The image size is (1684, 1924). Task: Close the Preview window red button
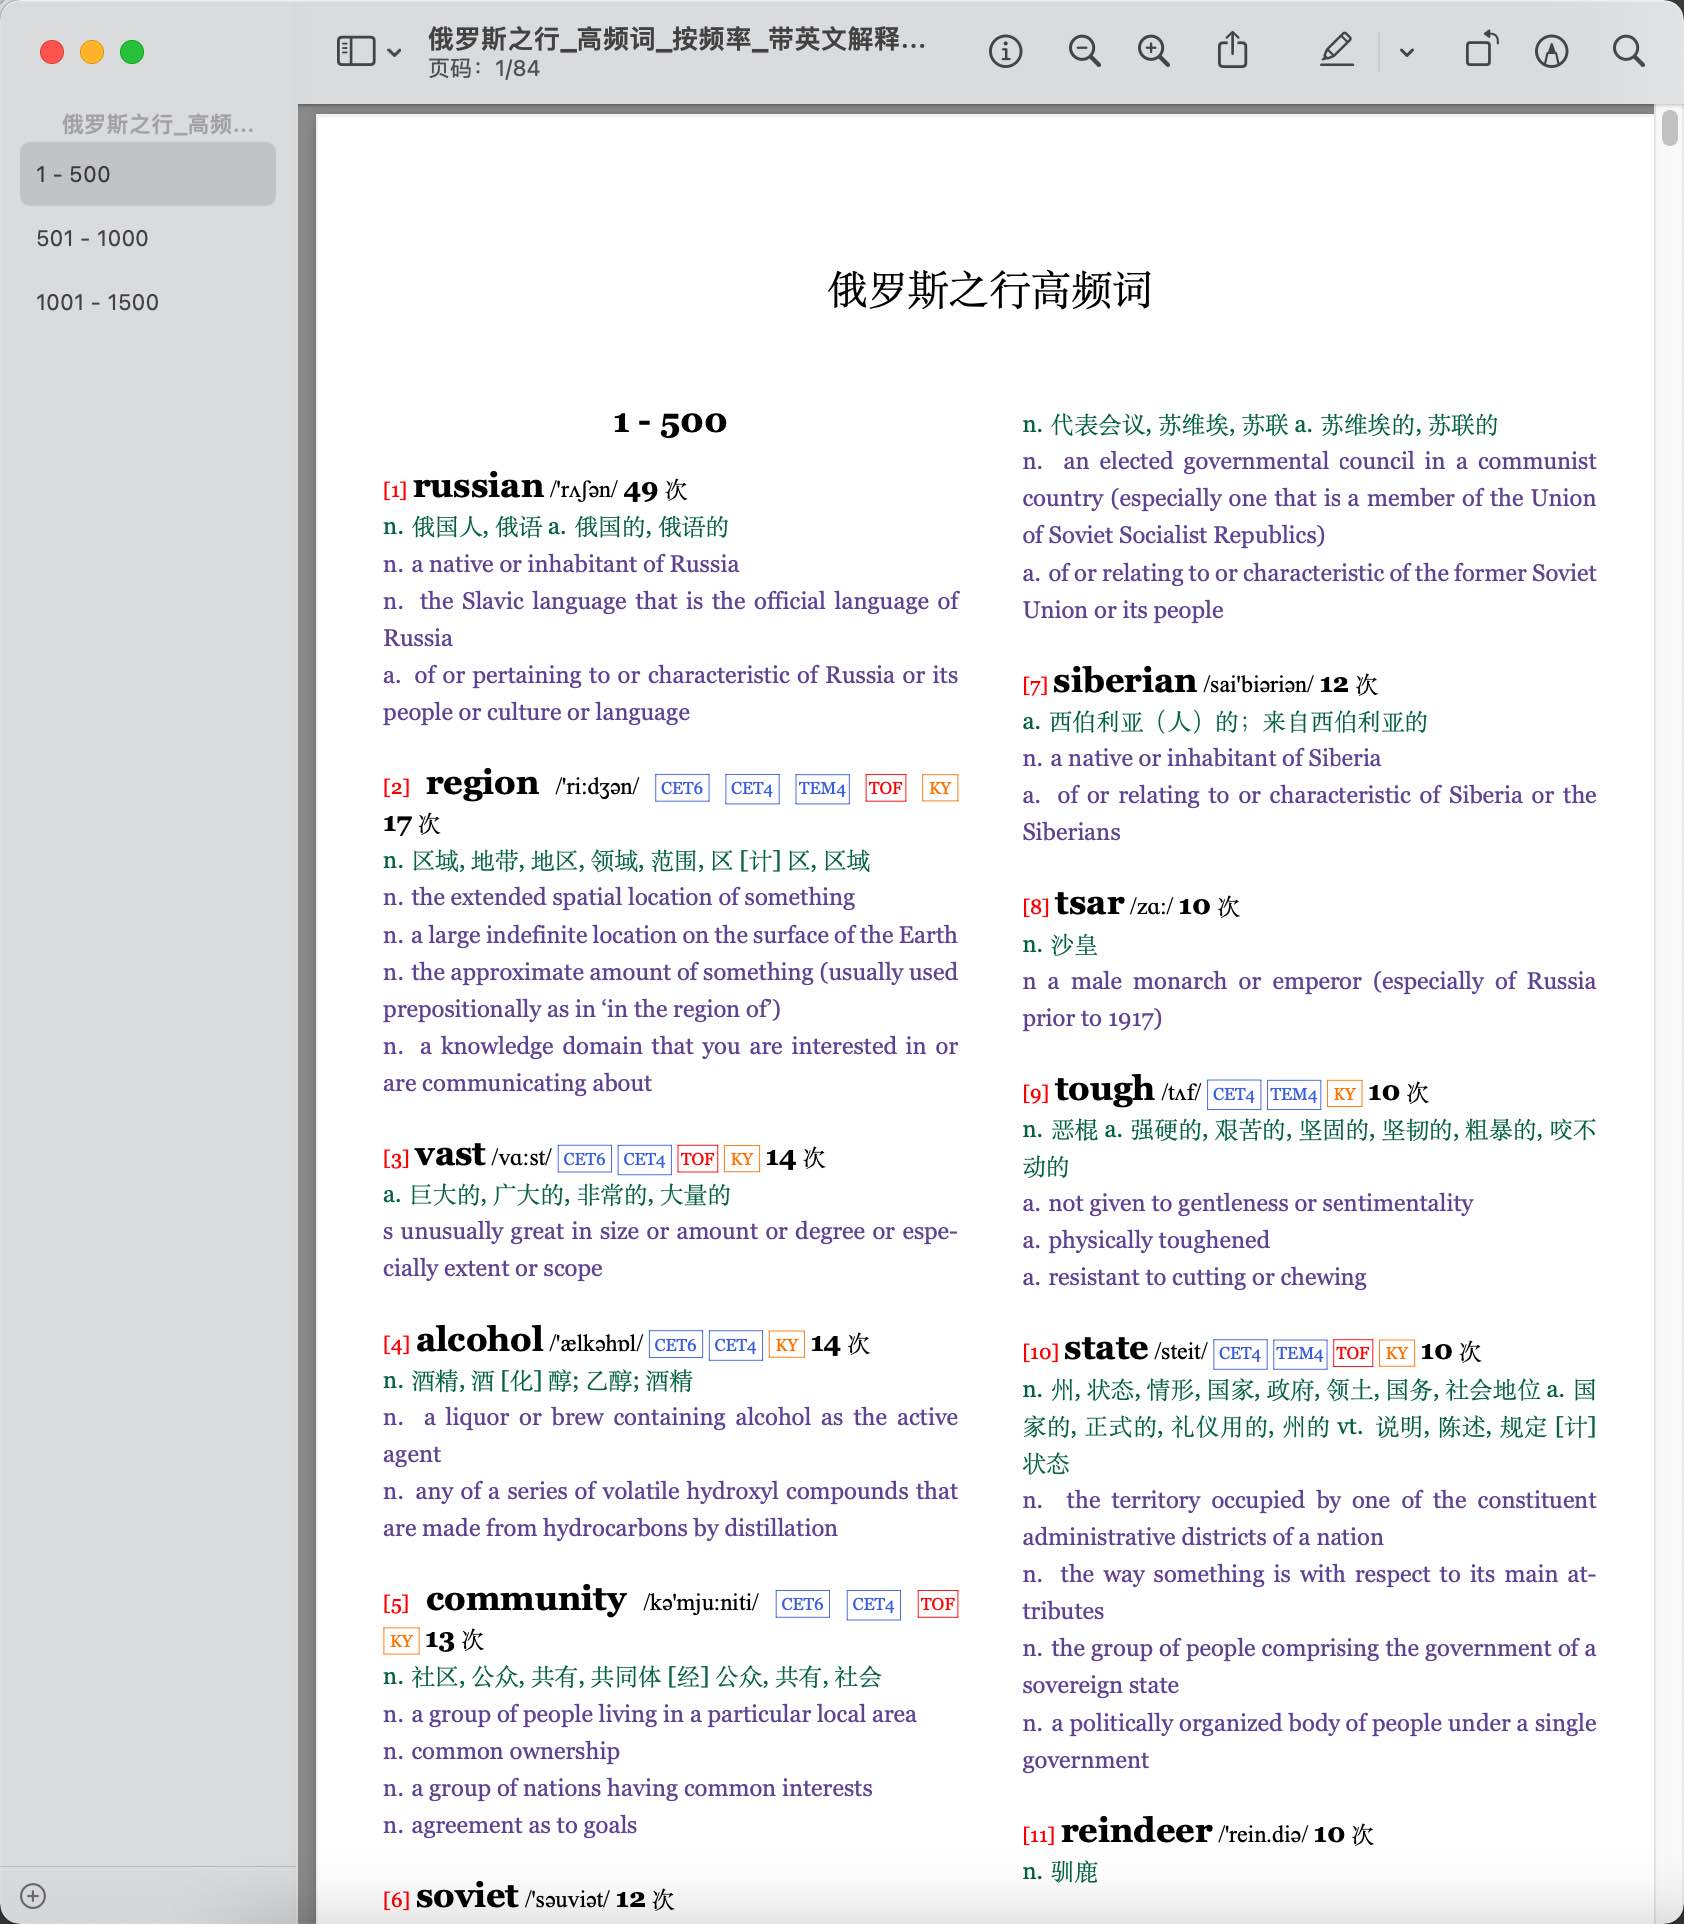click(x=52, y=52)
